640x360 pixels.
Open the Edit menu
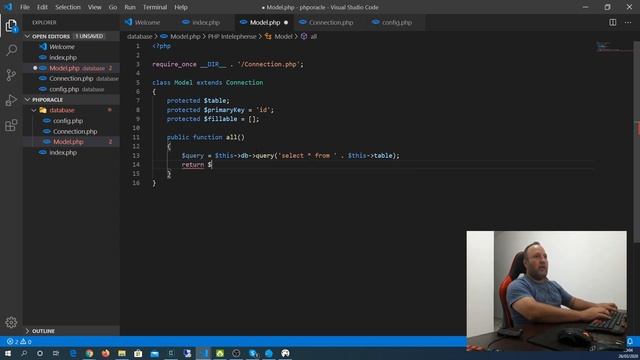(42, 7)
